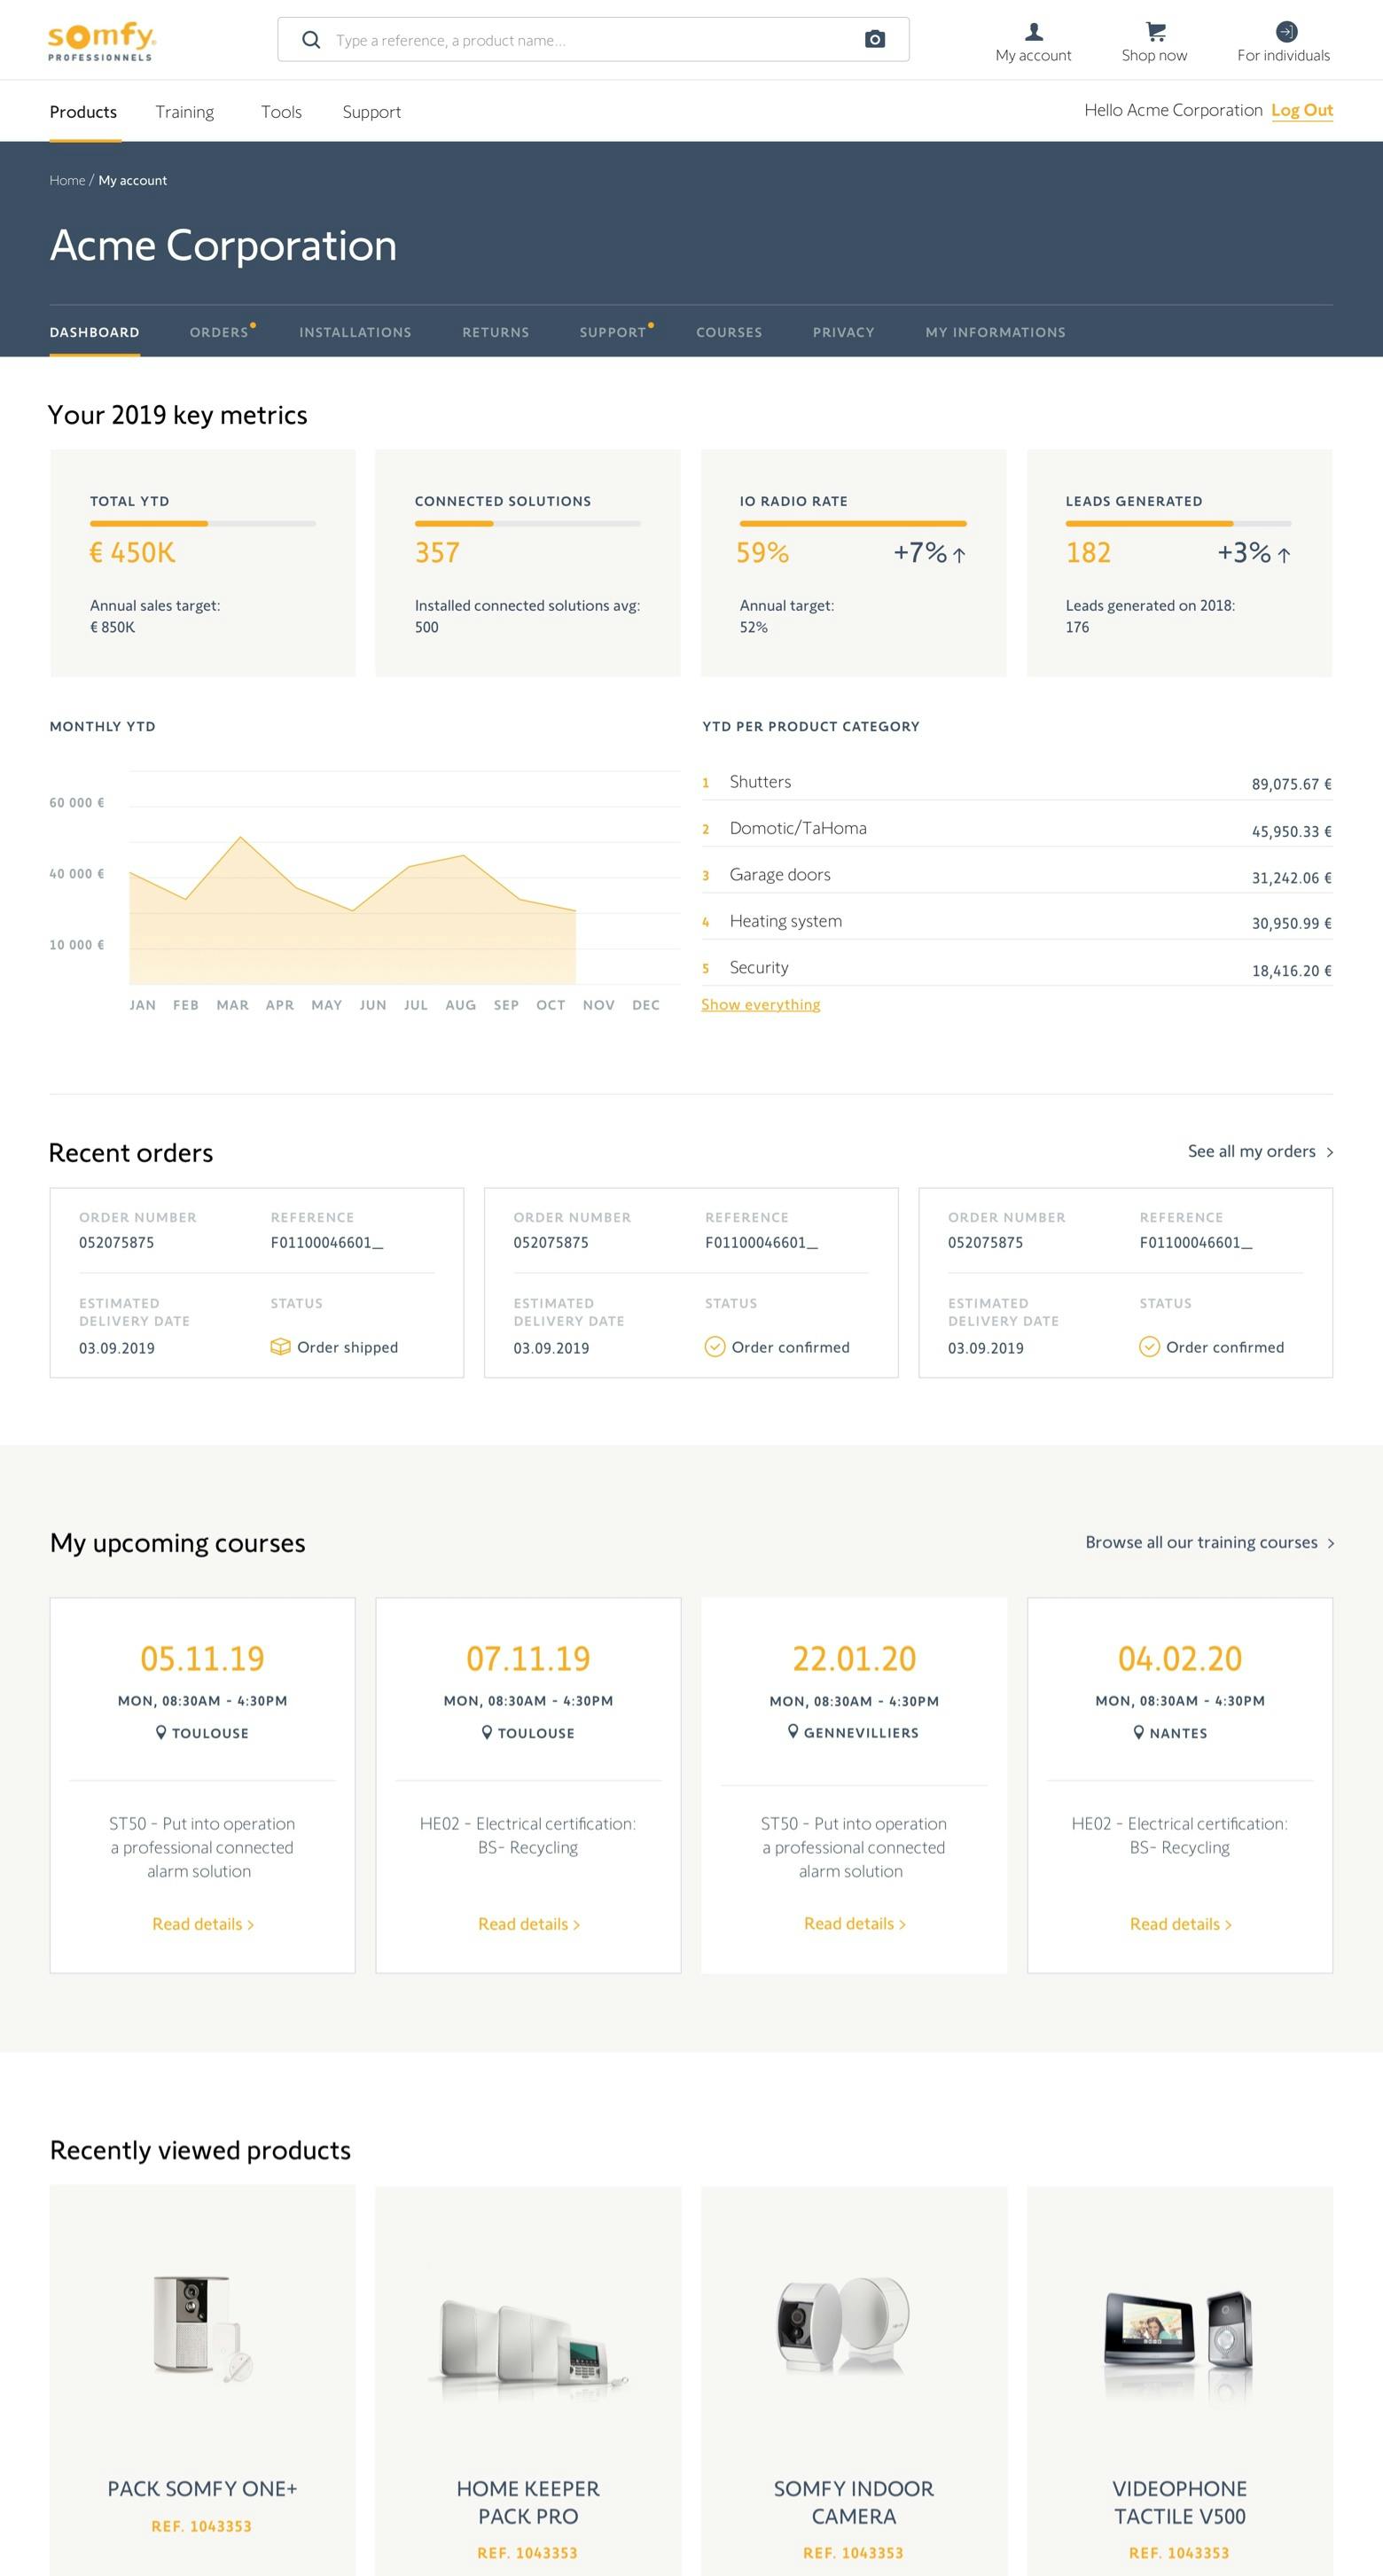Open Read details for 04.02.20 course
Image resolution: width=1383 pixels, height=2576 pixels.
(1181, 1924)
